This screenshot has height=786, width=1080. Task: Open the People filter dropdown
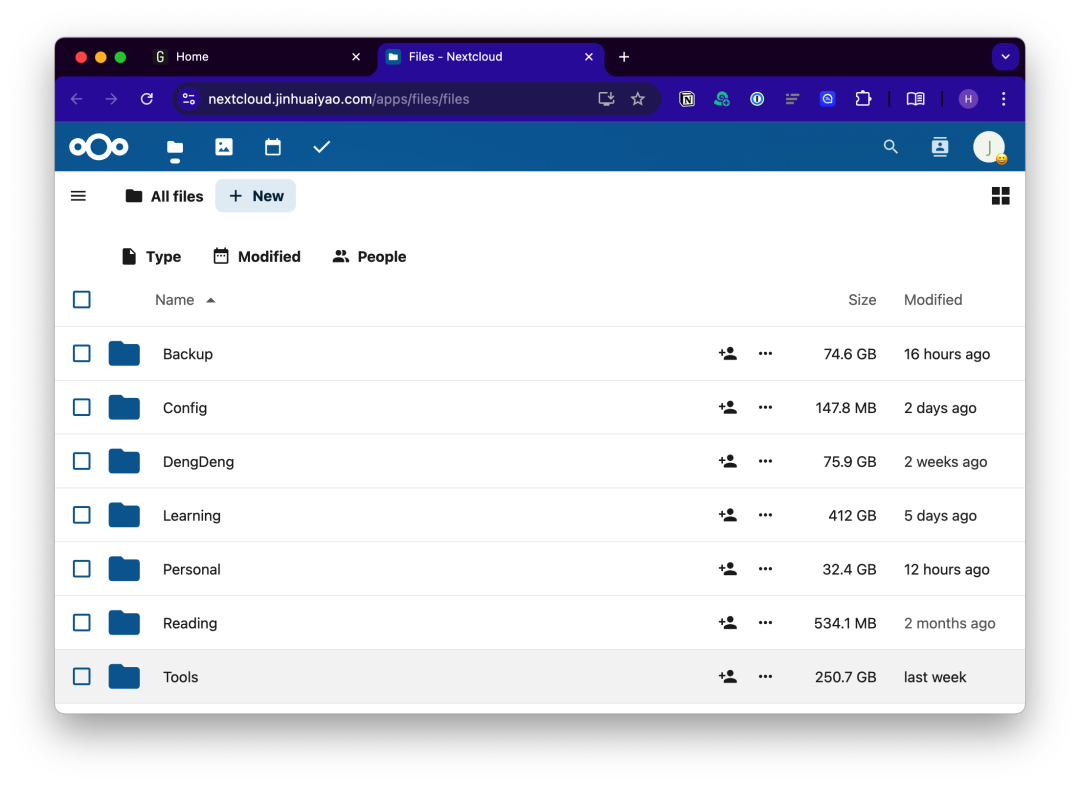368,256
